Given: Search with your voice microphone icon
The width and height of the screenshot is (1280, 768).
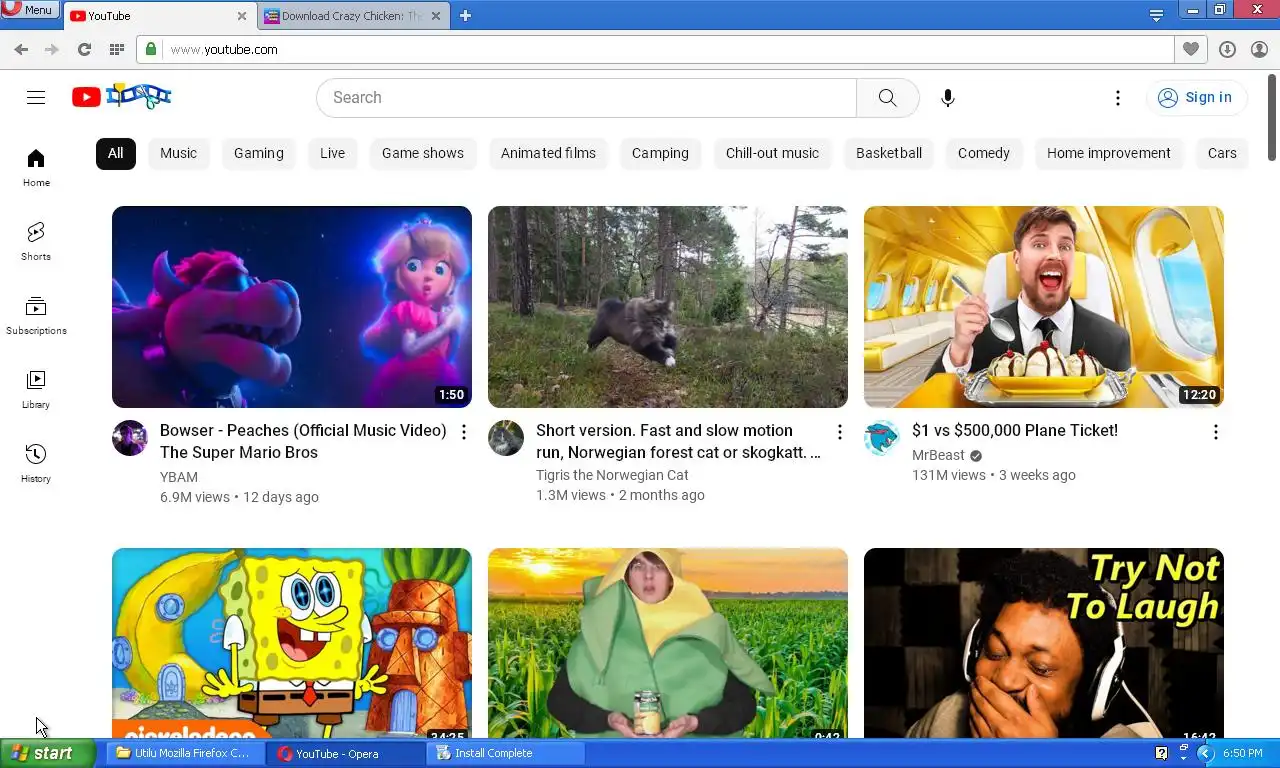Looking at the screenshot, I should coord(948,97).
